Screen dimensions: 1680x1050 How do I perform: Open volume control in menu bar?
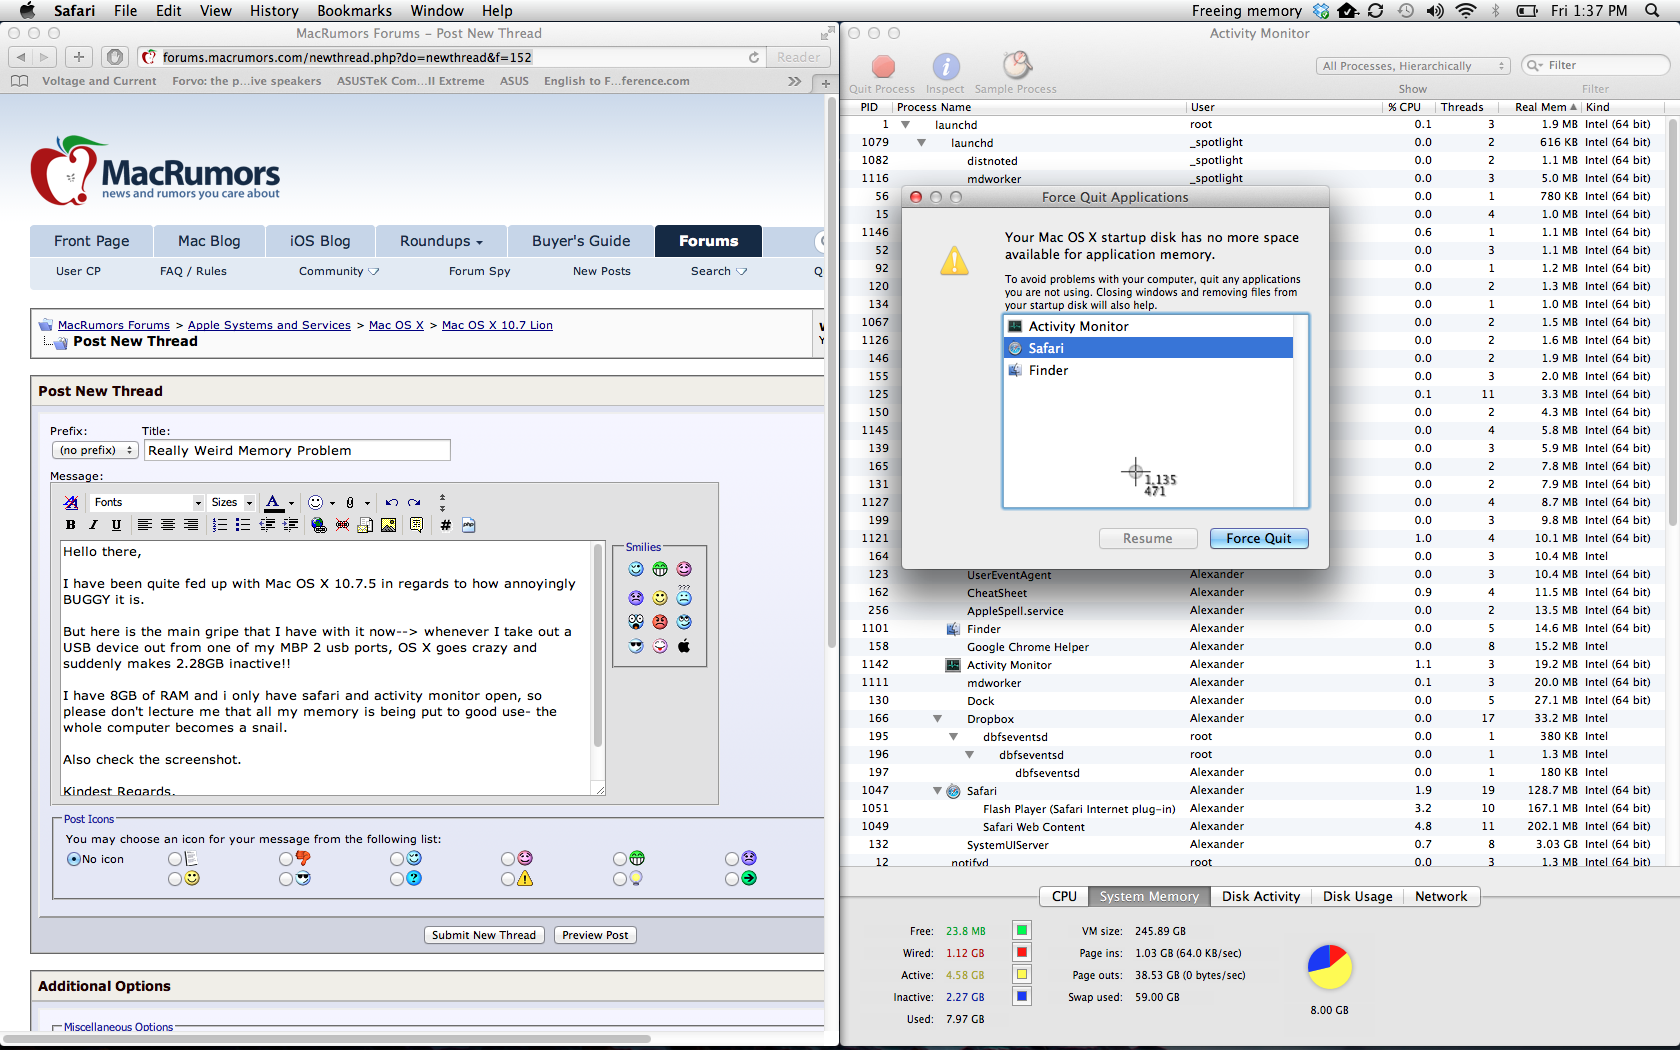coord(1435,11)
